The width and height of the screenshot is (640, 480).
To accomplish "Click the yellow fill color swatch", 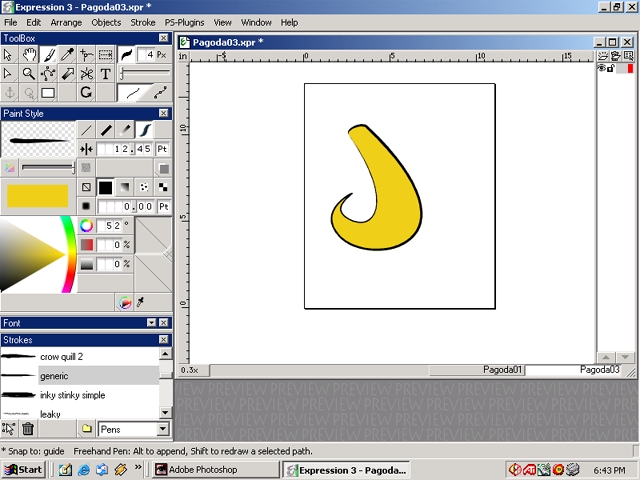I will point(38,196).
